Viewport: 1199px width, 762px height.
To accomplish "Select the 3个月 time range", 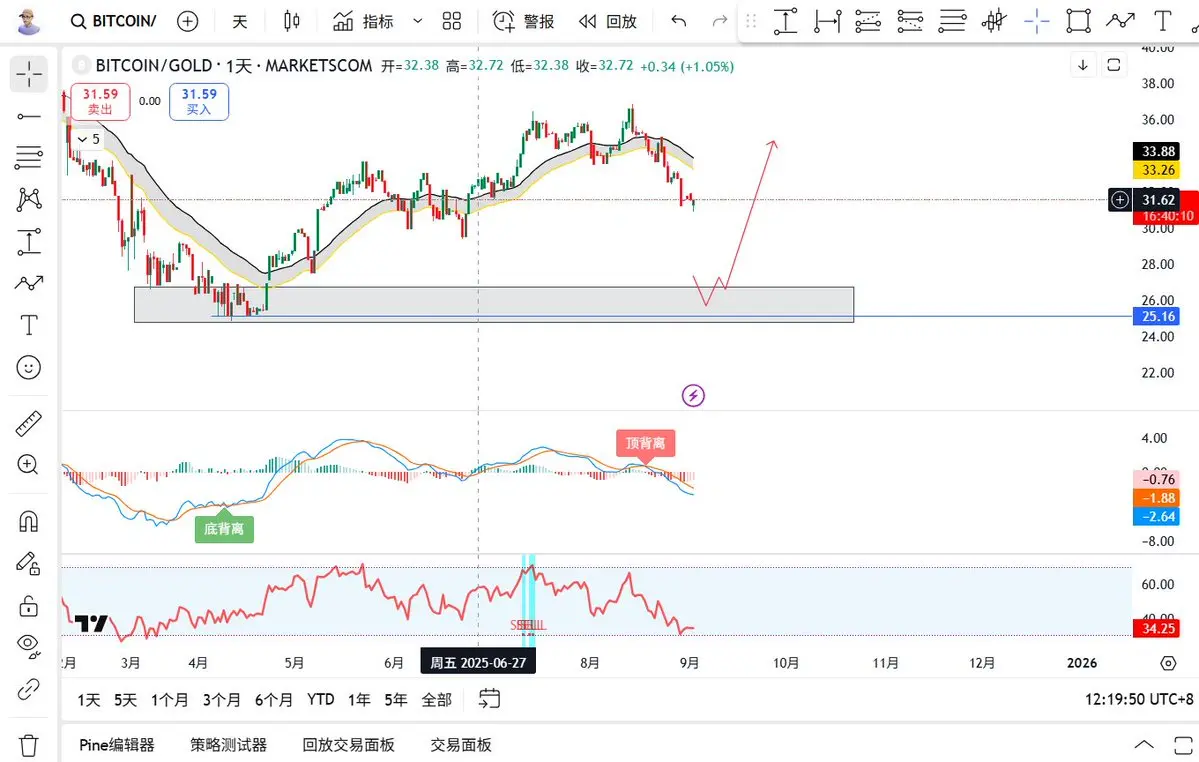I will [222, 699].
